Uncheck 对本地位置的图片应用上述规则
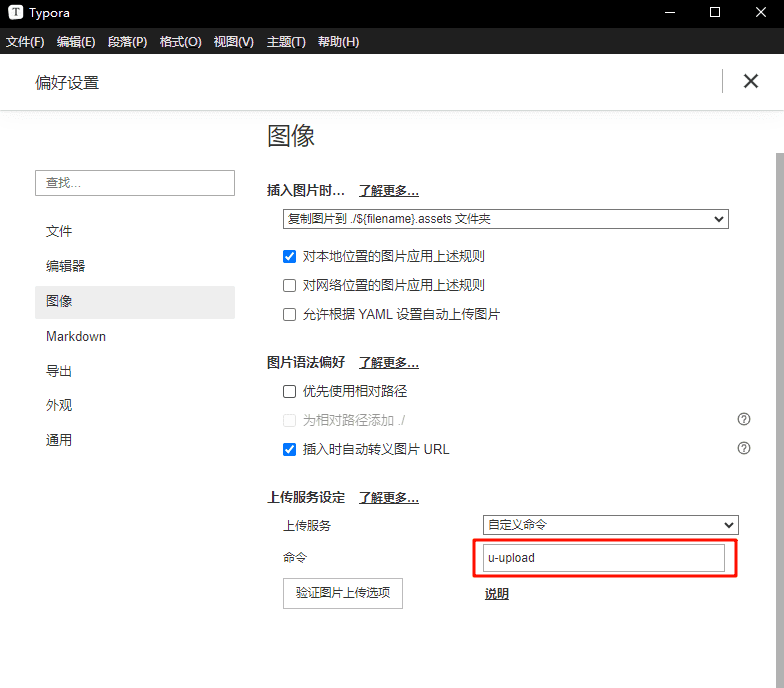This screenshot has height=688, width=784. point(289,256)
